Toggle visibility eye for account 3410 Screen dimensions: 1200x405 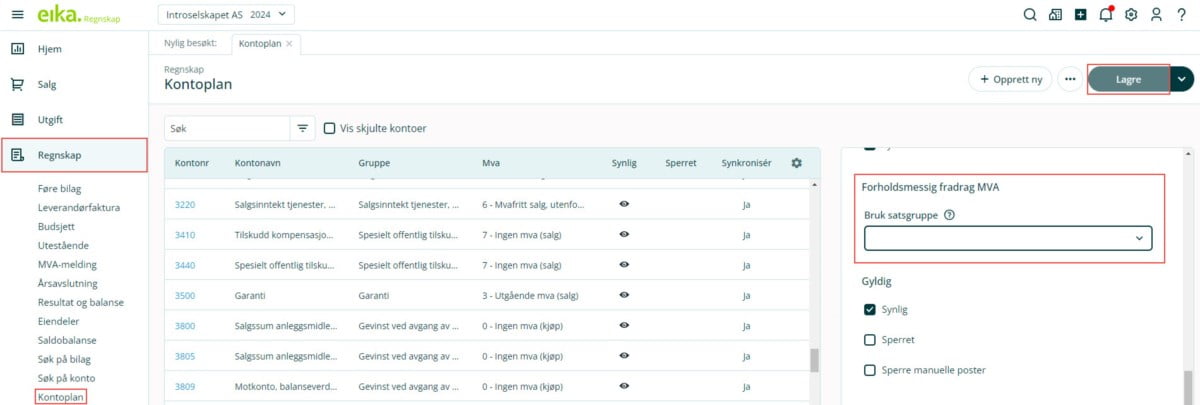[x=623, y=234]
